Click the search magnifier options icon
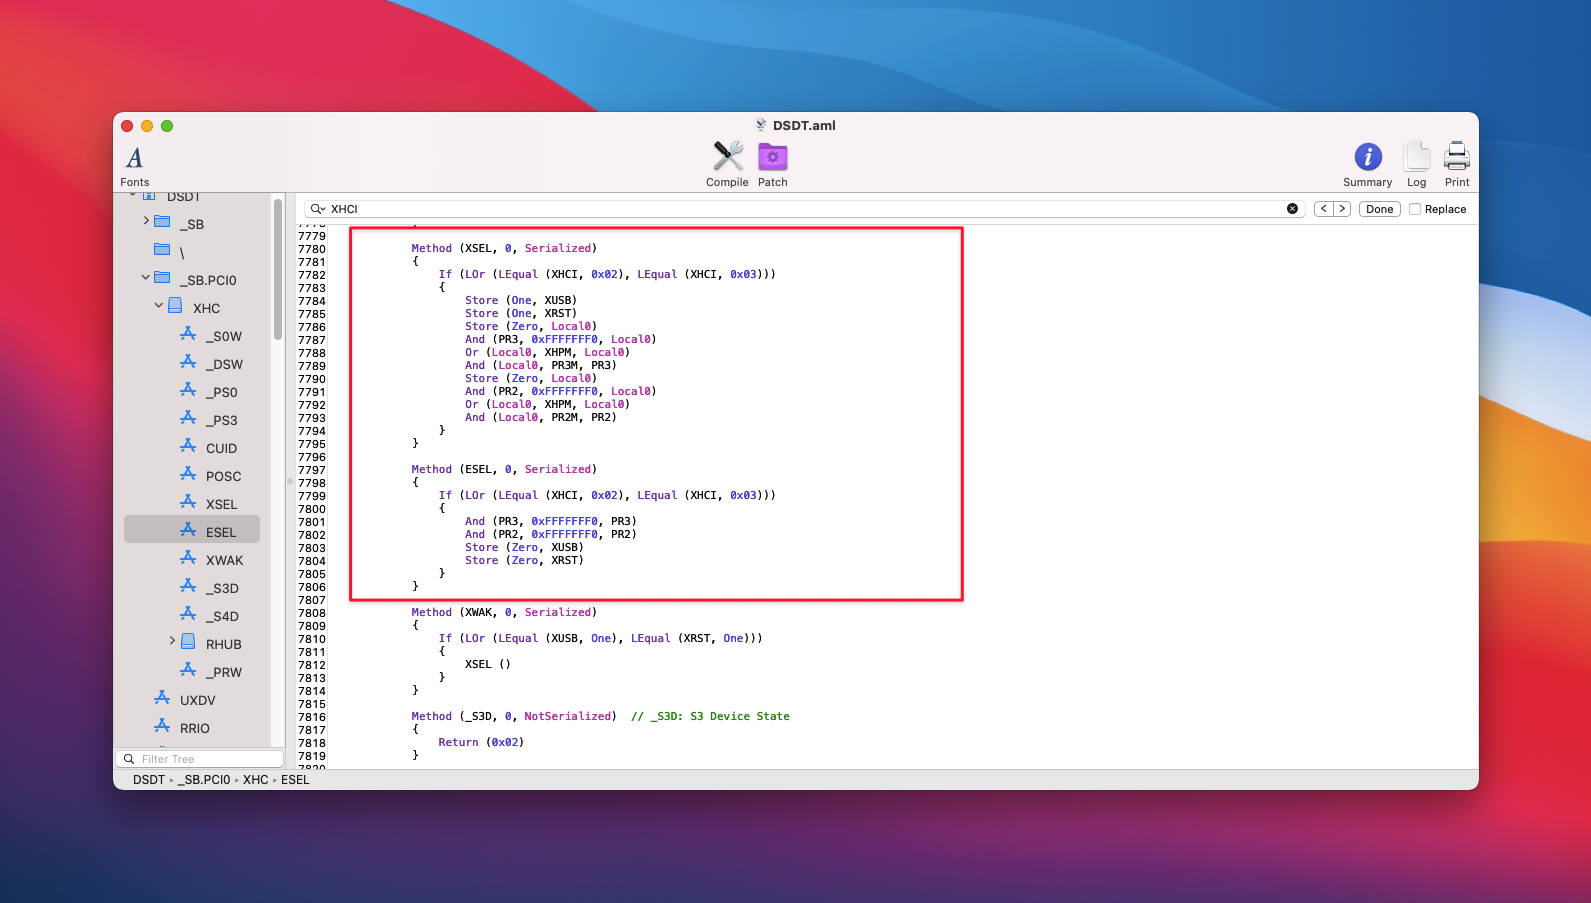The height and width of the screenshot is (903, 1591). 317,209
